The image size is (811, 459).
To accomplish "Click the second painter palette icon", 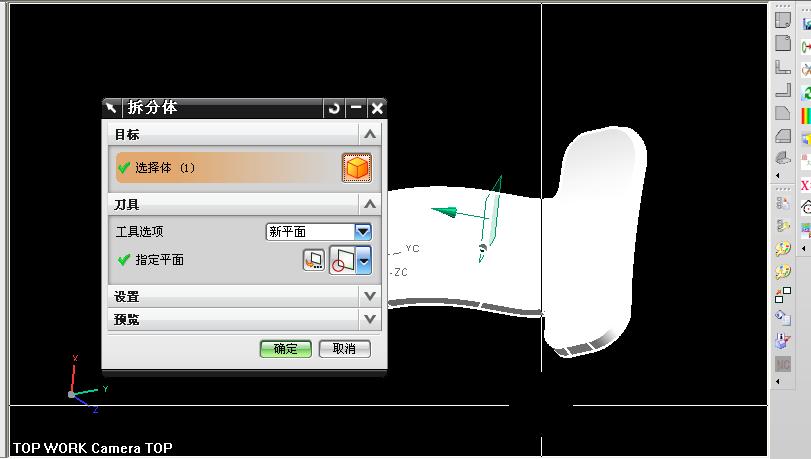I will coord(783,272).
